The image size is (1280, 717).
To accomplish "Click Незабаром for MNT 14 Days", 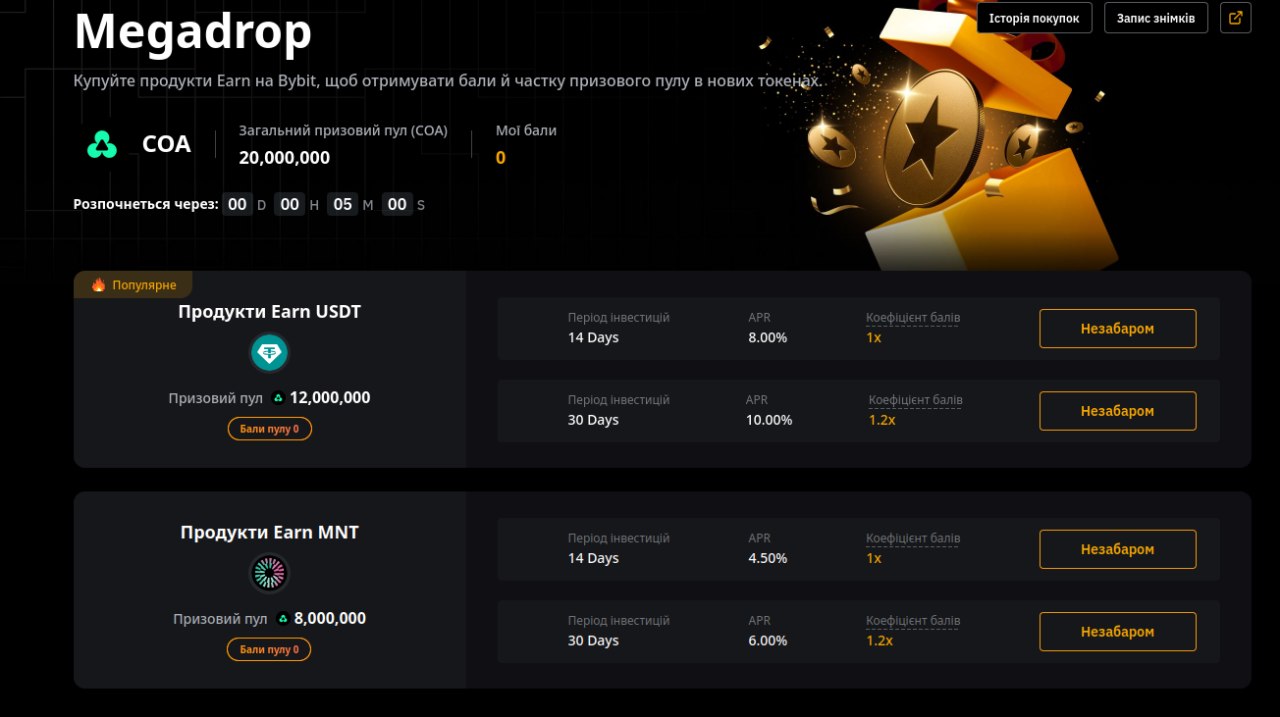I will [1118, 549].
